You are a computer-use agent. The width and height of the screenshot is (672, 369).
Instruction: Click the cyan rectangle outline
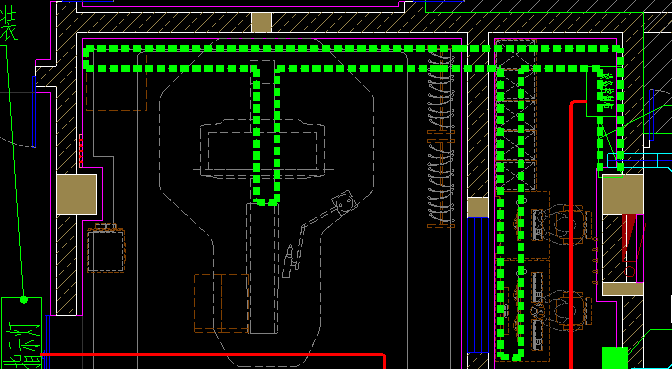coord(640,160)
